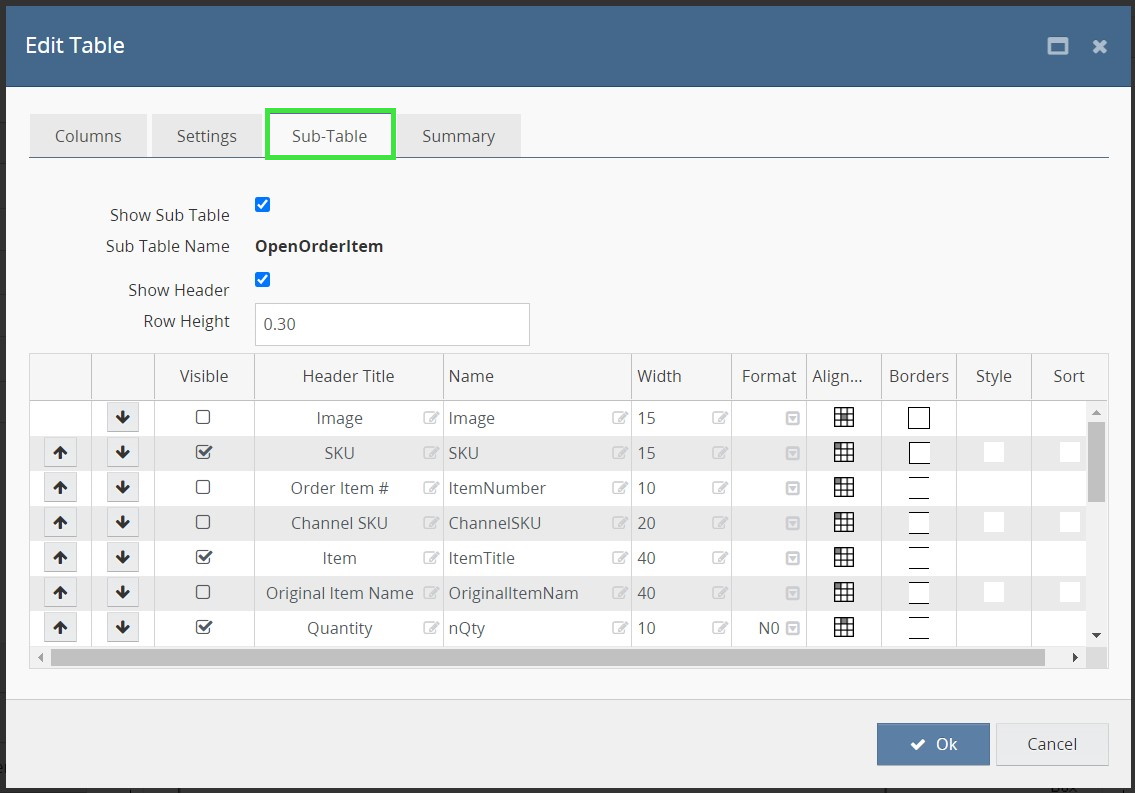The width and height of the screenshot is (1135, 793).
Task: Disable the Show Header checkbox
Action: [263, 280]
